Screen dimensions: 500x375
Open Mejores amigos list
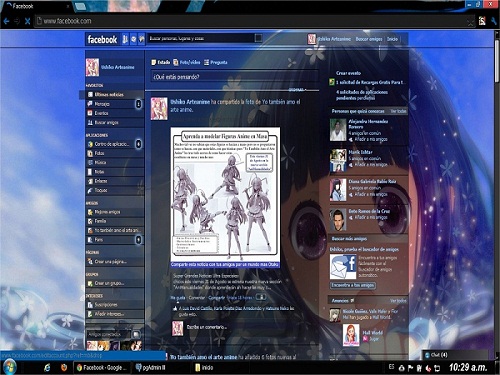tap(115, 212)
